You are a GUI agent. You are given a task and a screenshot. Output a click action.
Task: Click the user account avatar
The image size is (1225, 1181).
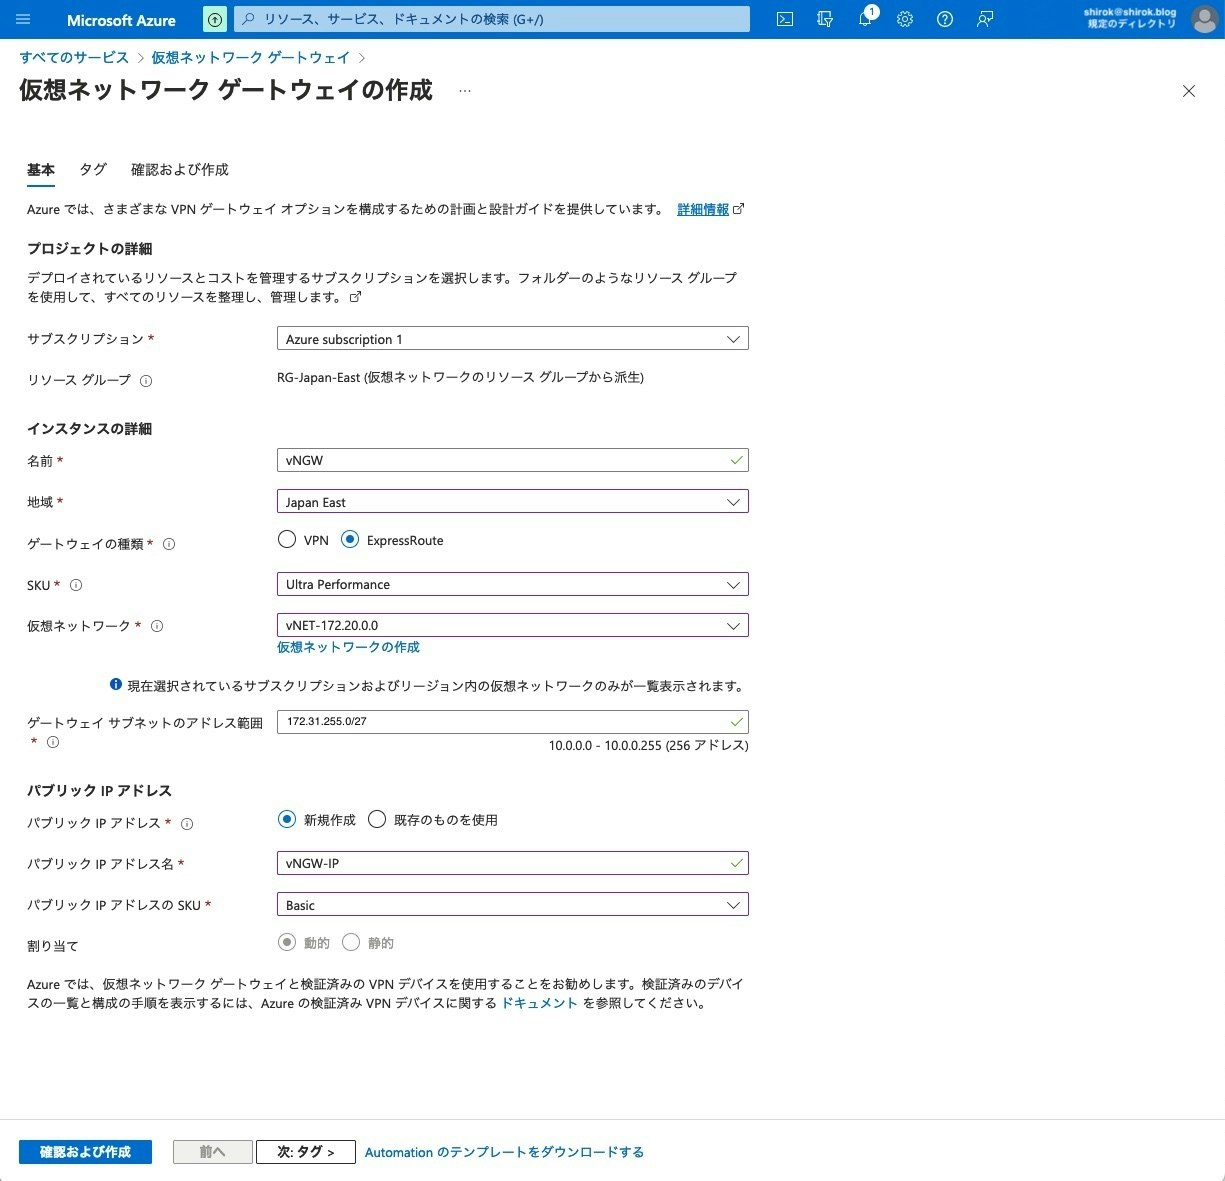(1204, 19)
